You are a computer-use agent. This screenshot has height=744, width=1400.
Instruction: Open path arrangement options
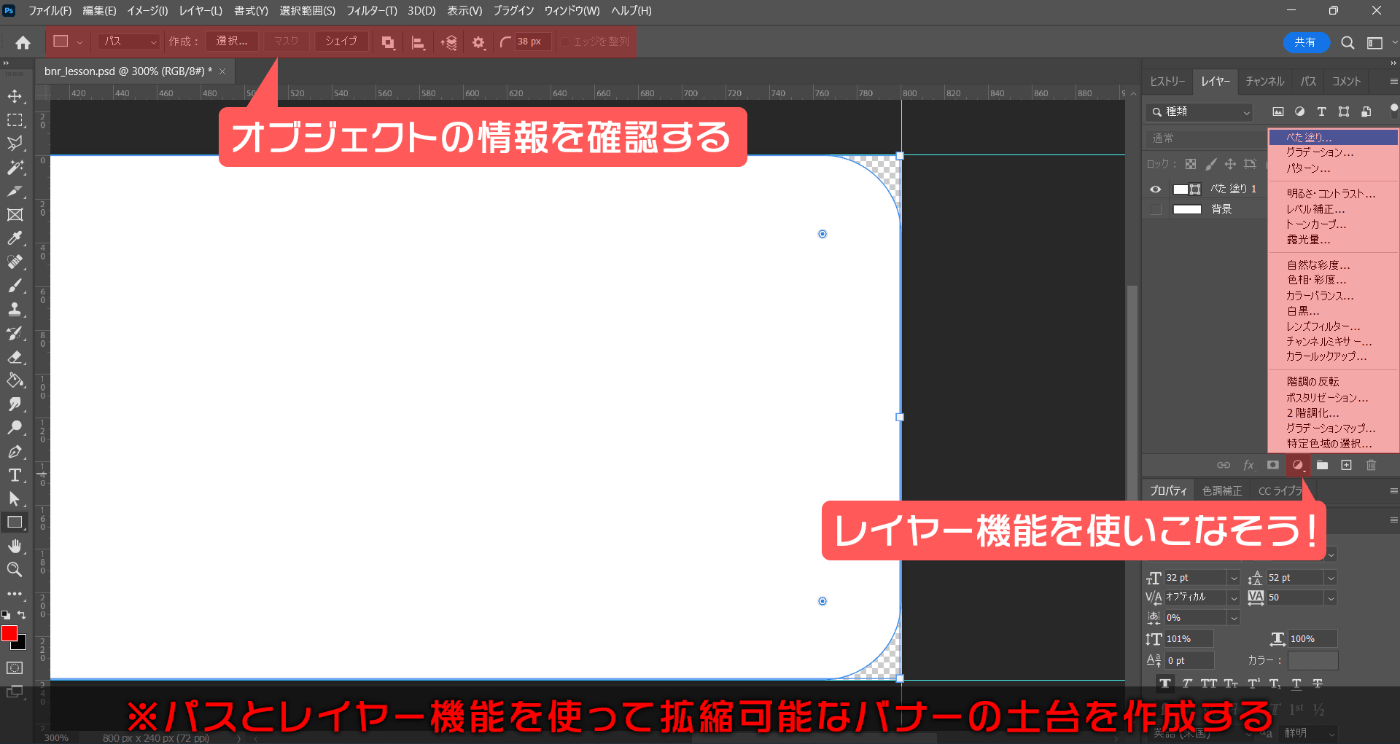point(449,42)
